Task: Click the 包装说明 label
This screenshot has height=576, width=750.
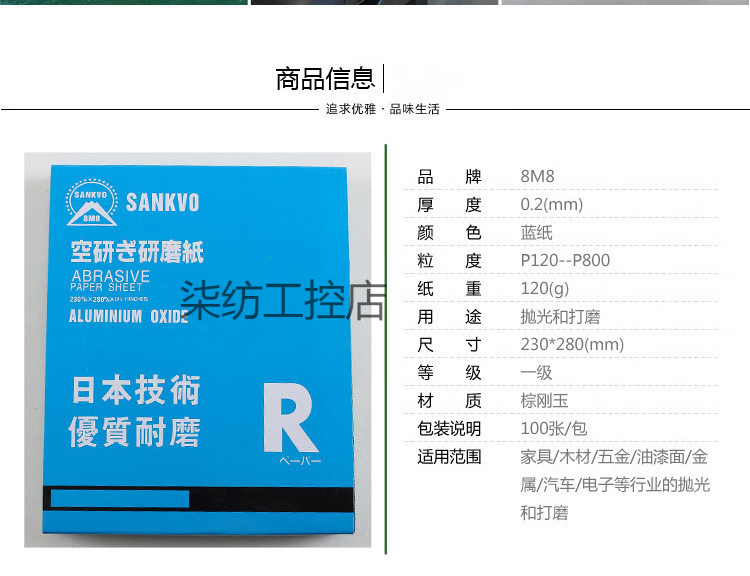Action: point(449,428)
